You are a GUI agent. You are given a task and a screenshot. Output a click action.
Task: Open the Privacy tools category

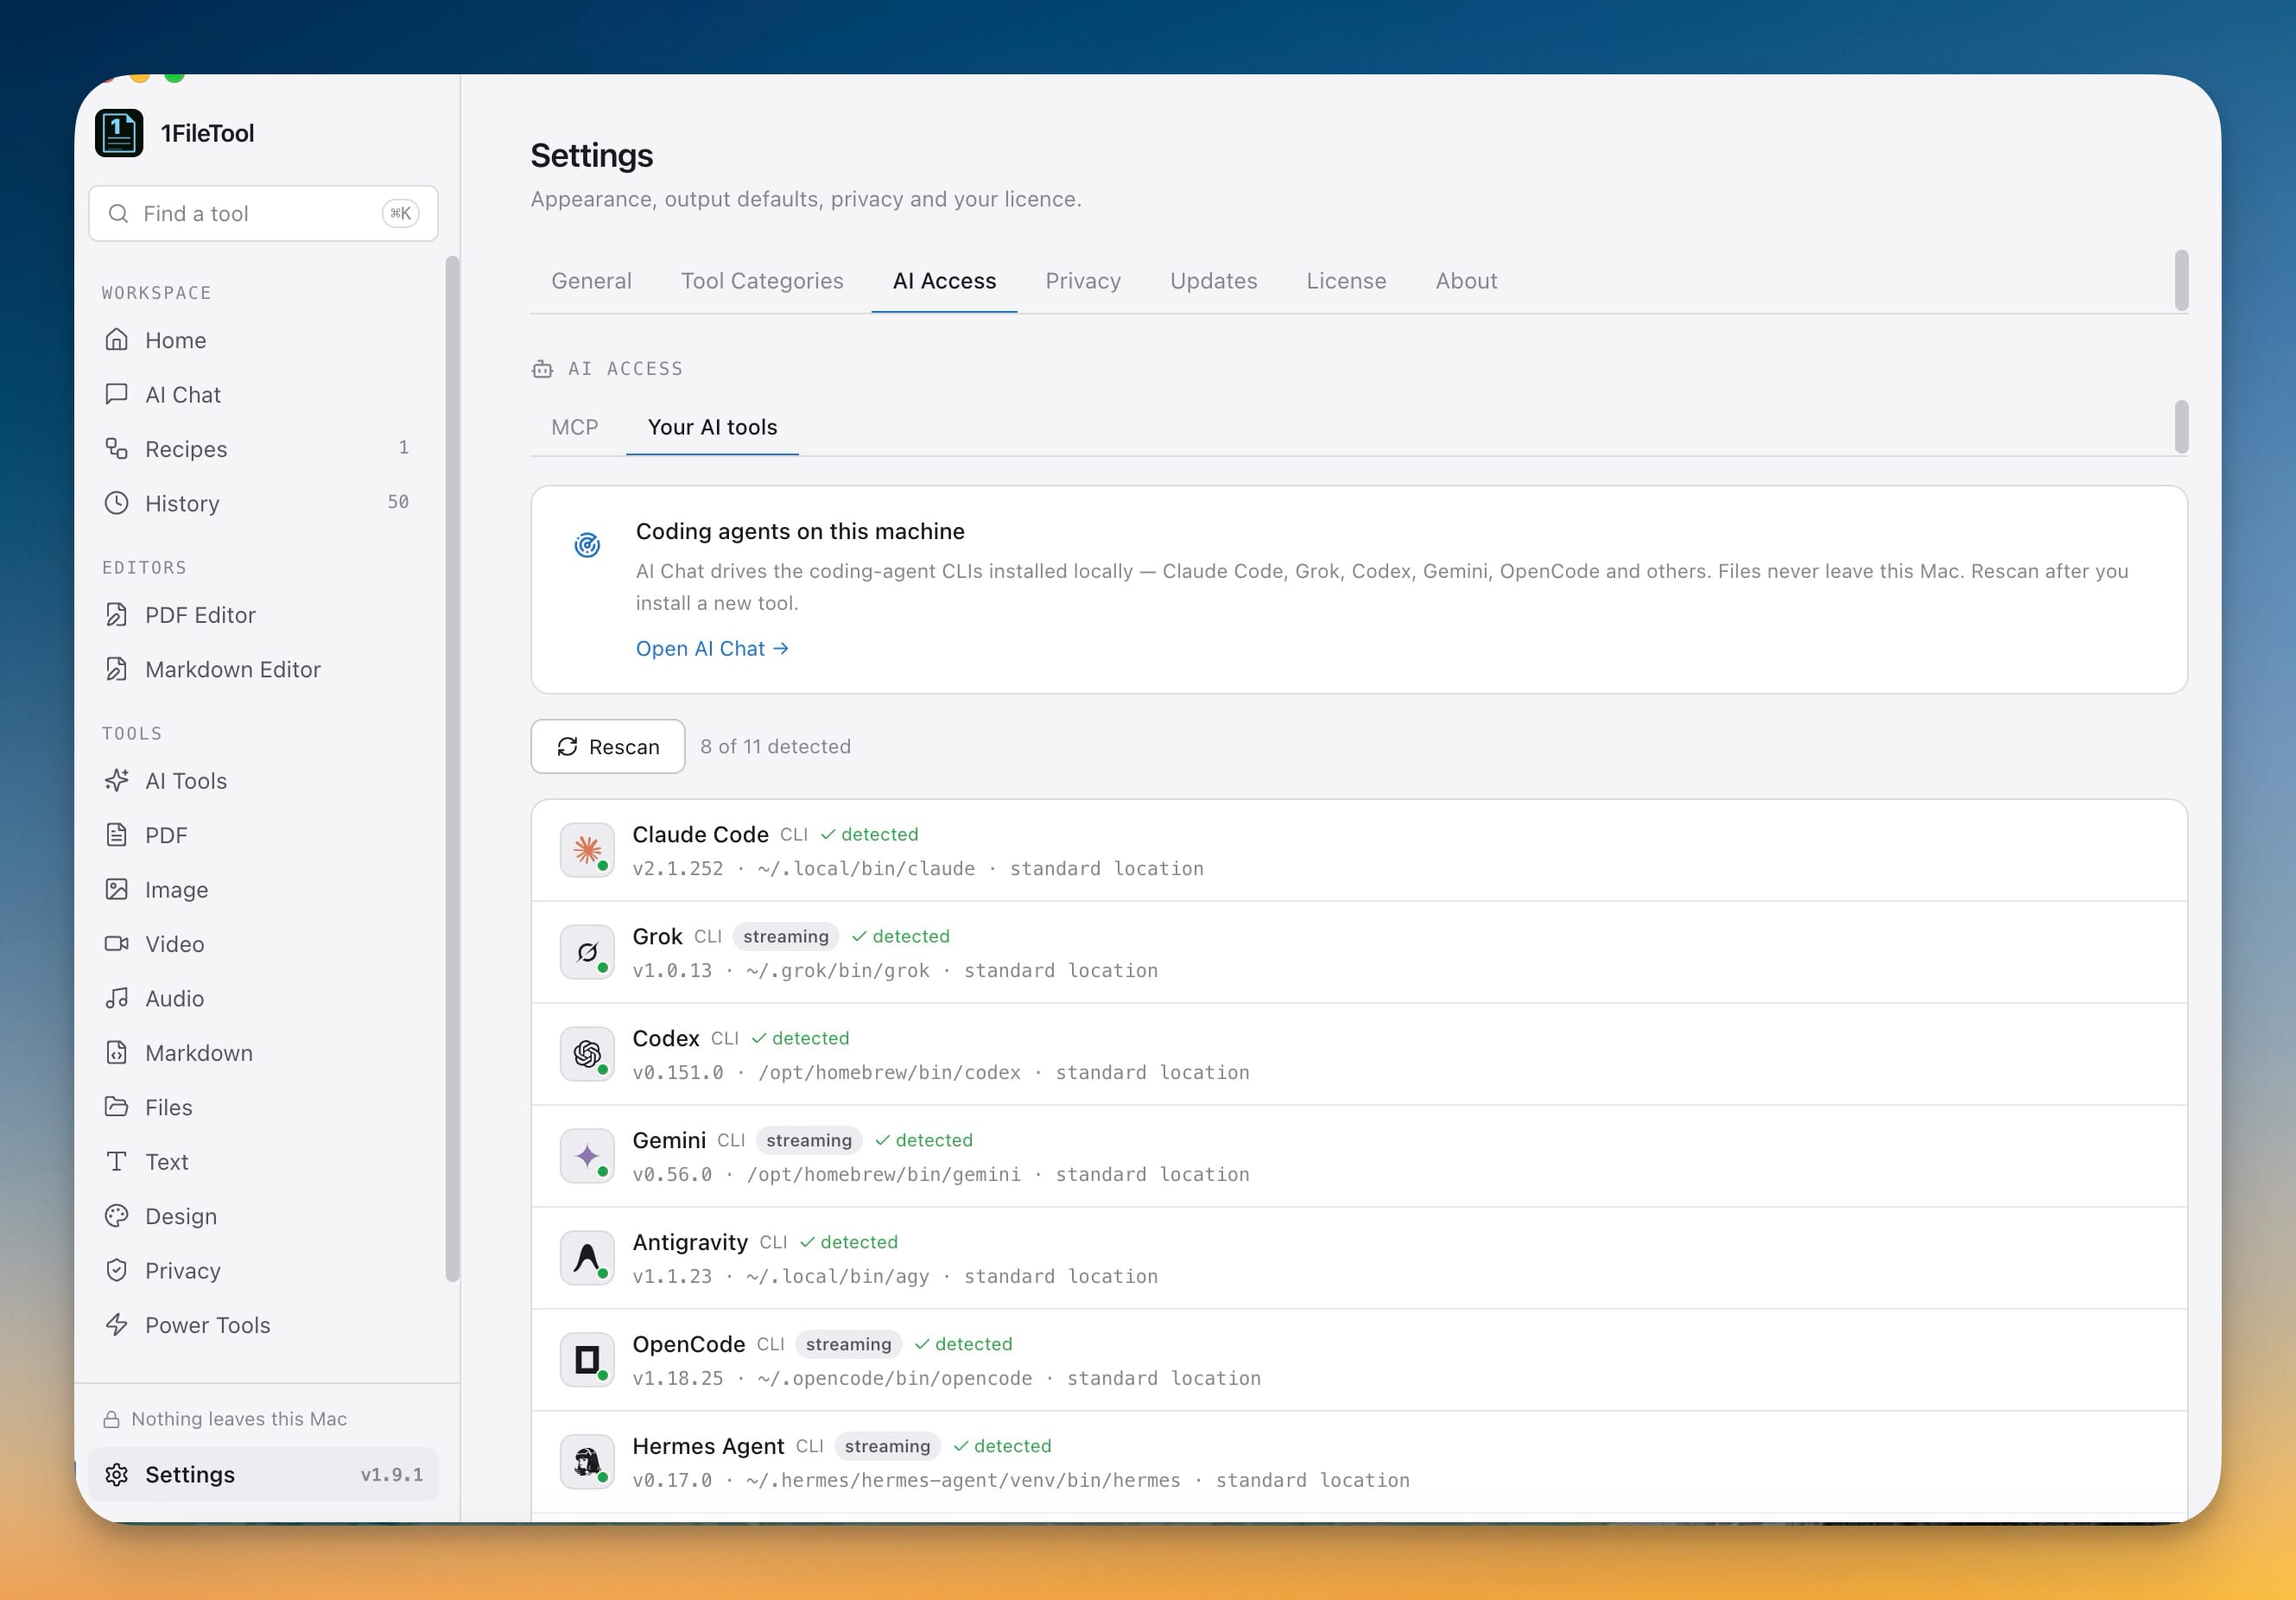(262, 1270)
